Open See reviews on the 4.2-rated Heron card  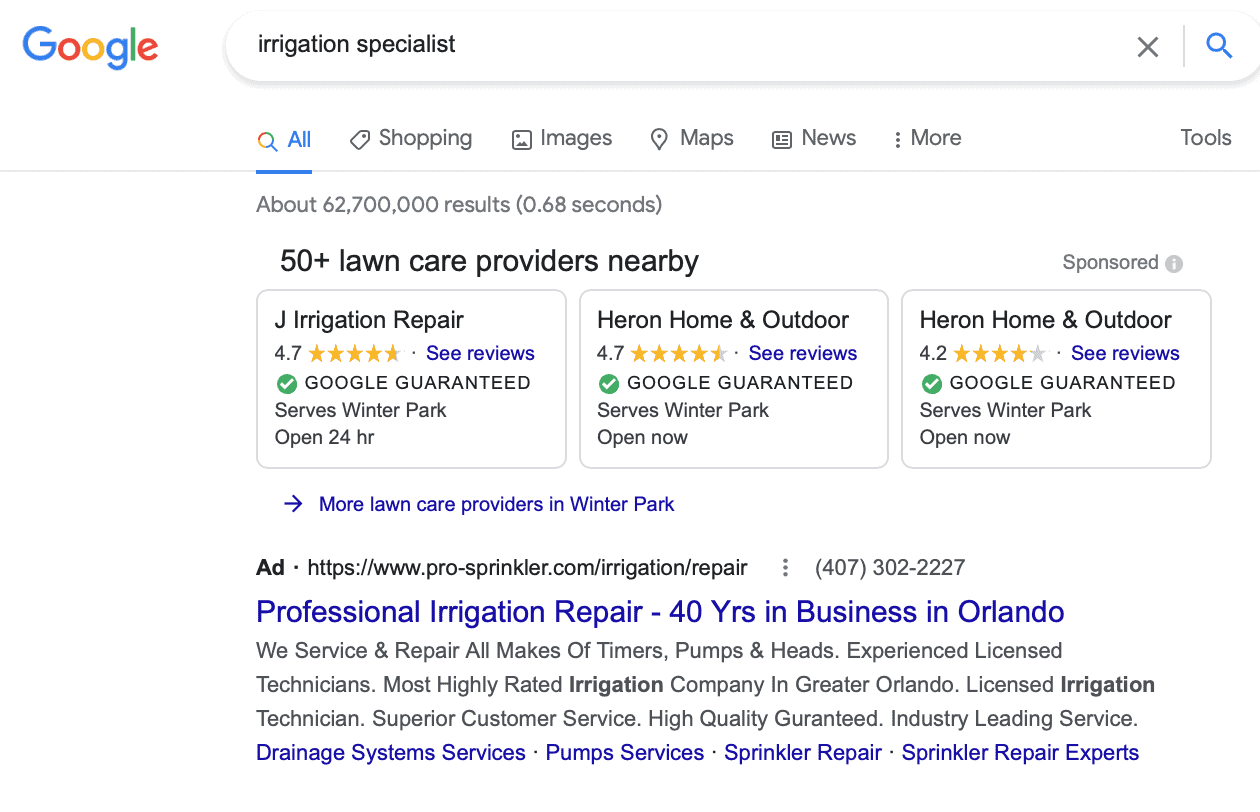pyautogui.click(x=1125, y=353)
